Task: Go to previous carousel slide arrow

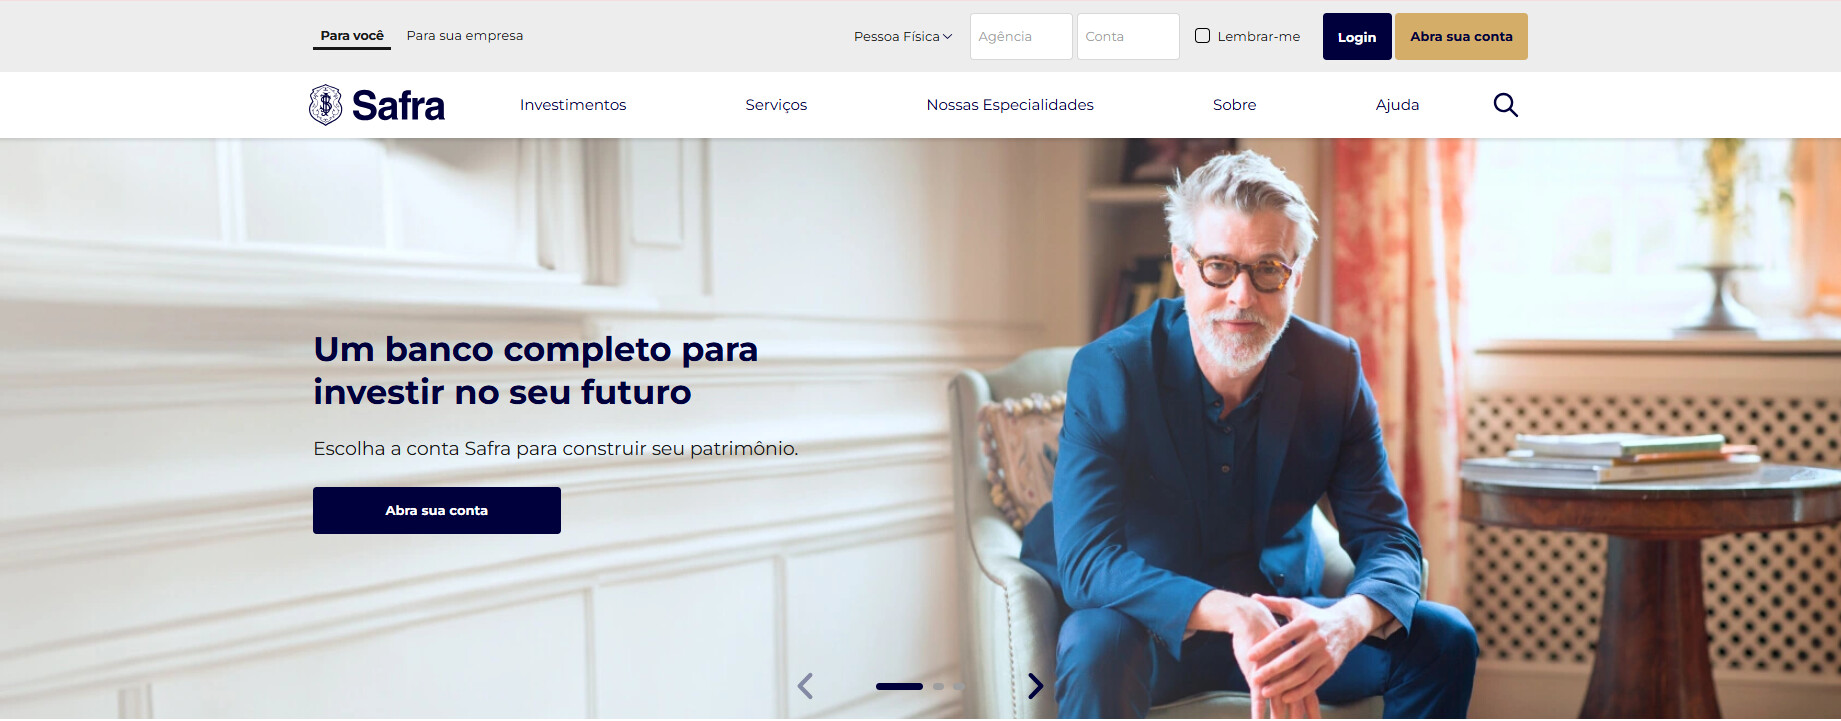Action: point(805,686)
